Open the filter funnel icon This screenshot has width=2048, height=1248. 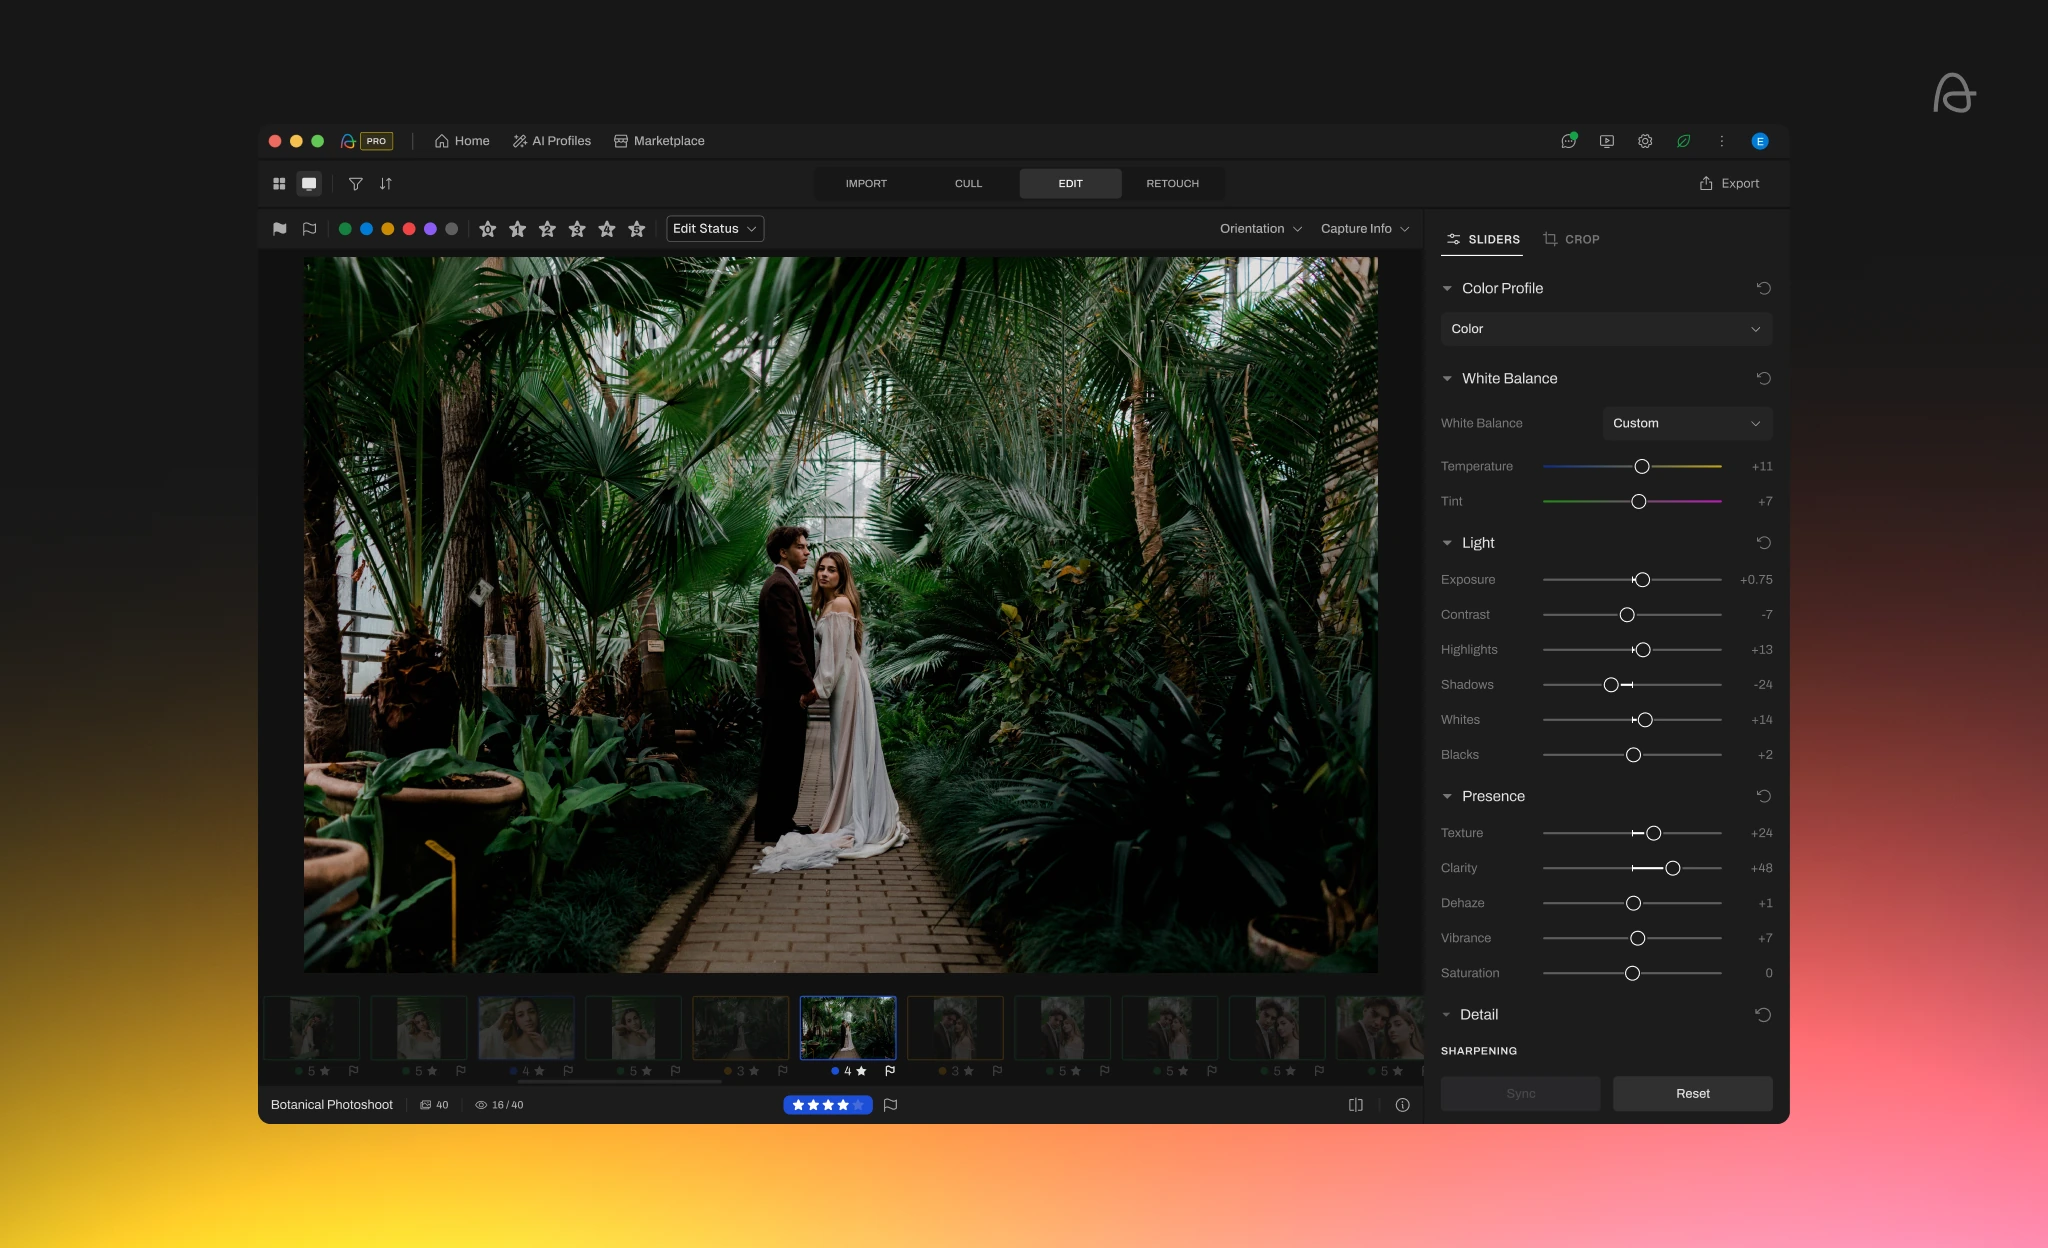click(356, 183)
